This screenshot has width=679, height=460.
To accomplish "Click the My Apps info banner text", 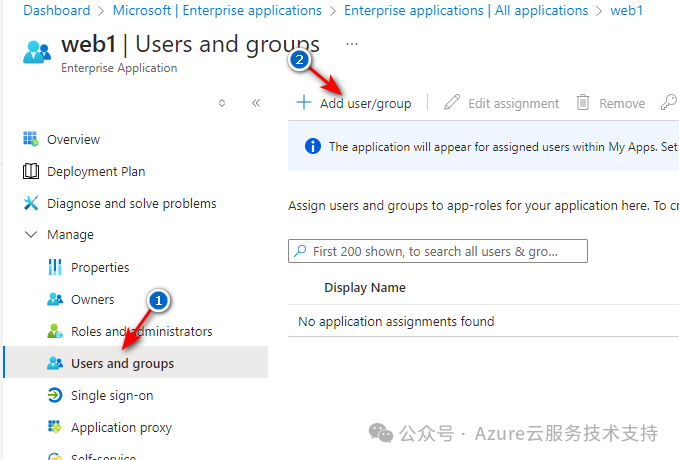I will pos(504,146).
